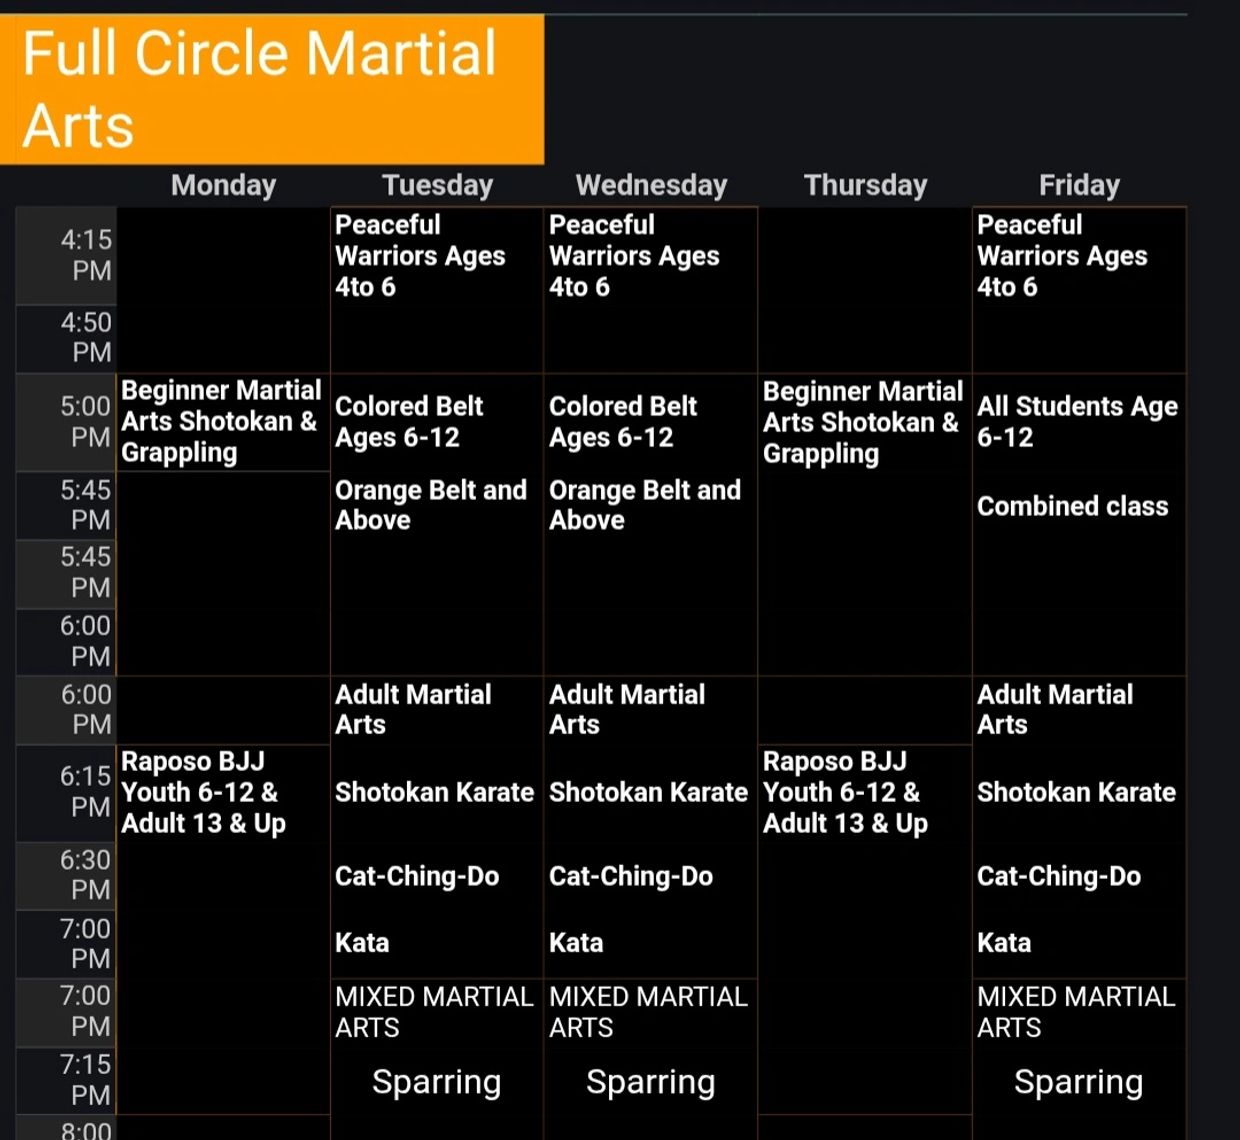Select the Friday column header
Viewport: 1240px width, 1140px height.
1079,186
